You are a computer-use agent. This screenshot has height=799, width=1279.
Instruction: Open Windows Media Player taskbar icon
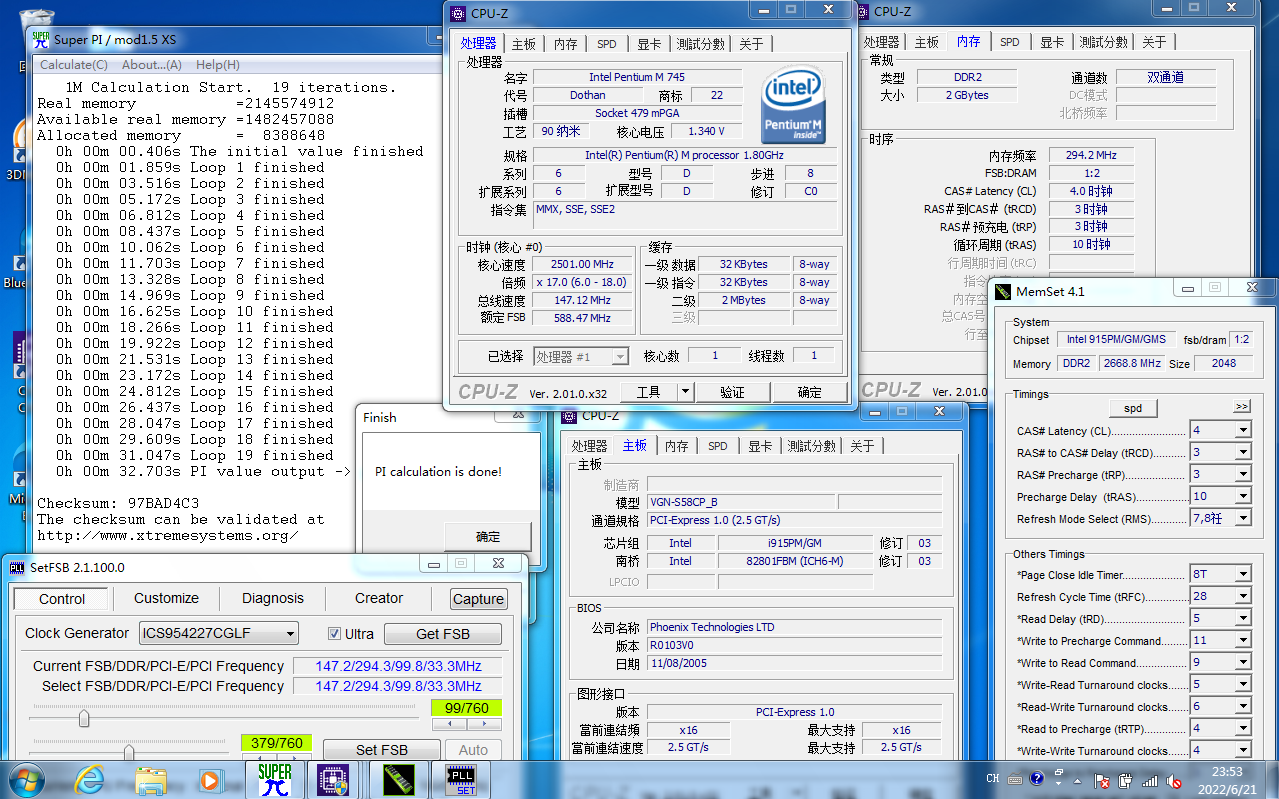pyautogui.click(x=209, y=780)
